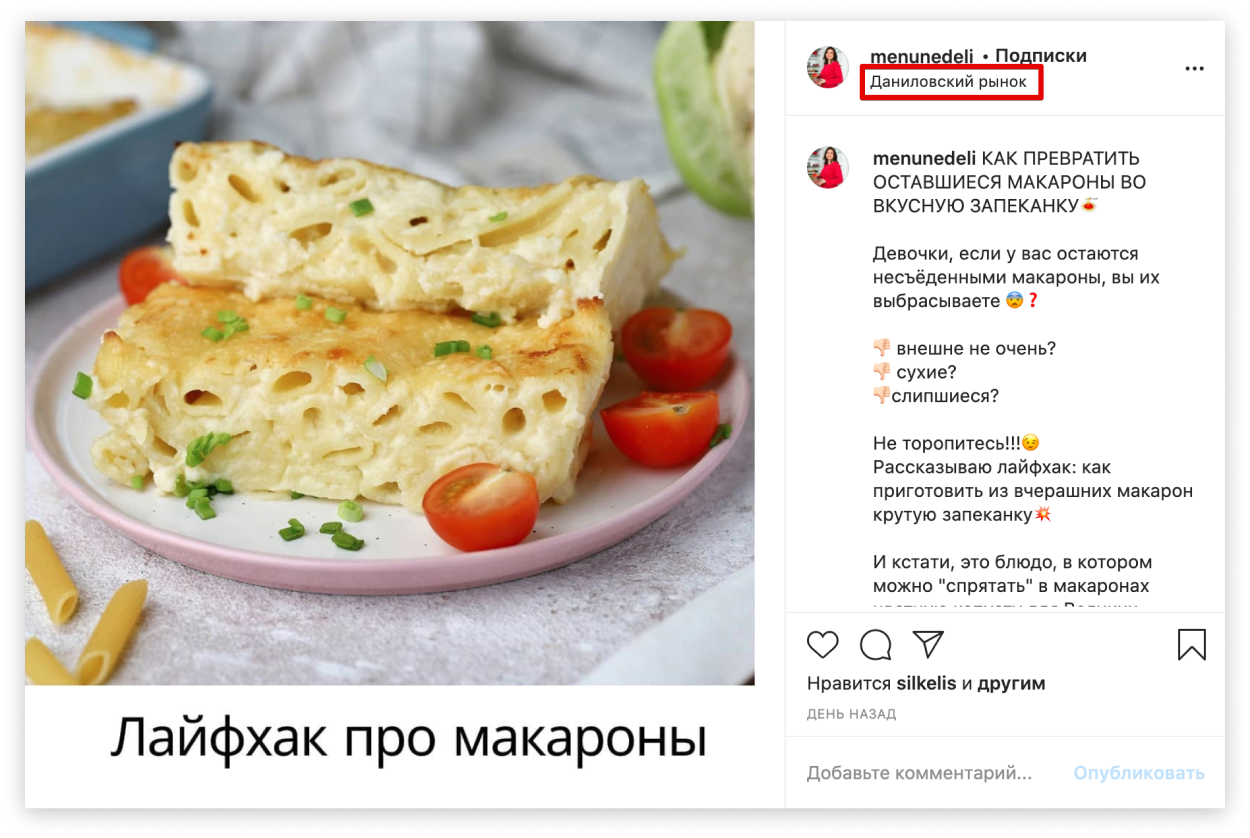The width and height of the screenshot is (1250, 838).
Task: Like the post with the heart icon
Action: tap(822, 645)
